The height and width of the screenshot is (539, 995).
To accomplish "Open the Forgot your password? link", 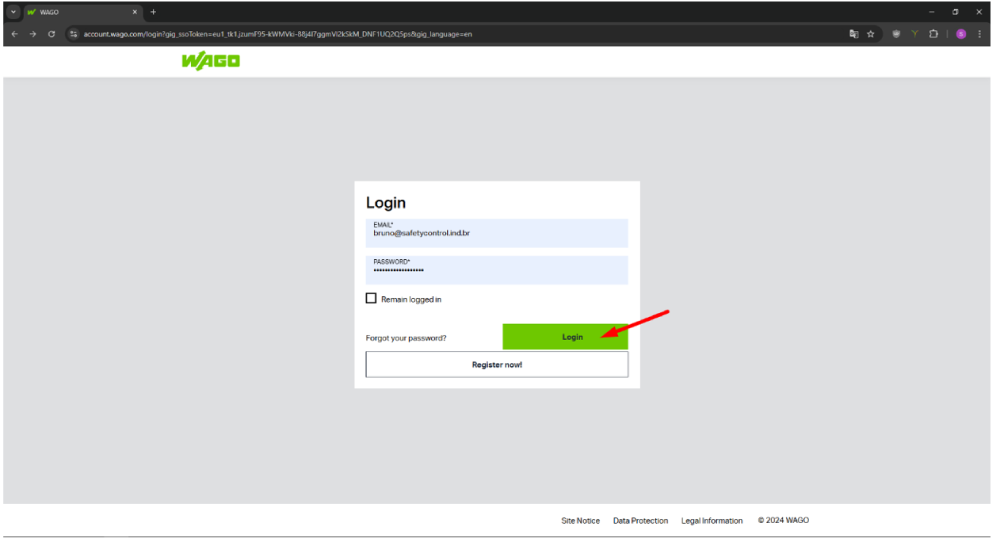I will 406,338.
